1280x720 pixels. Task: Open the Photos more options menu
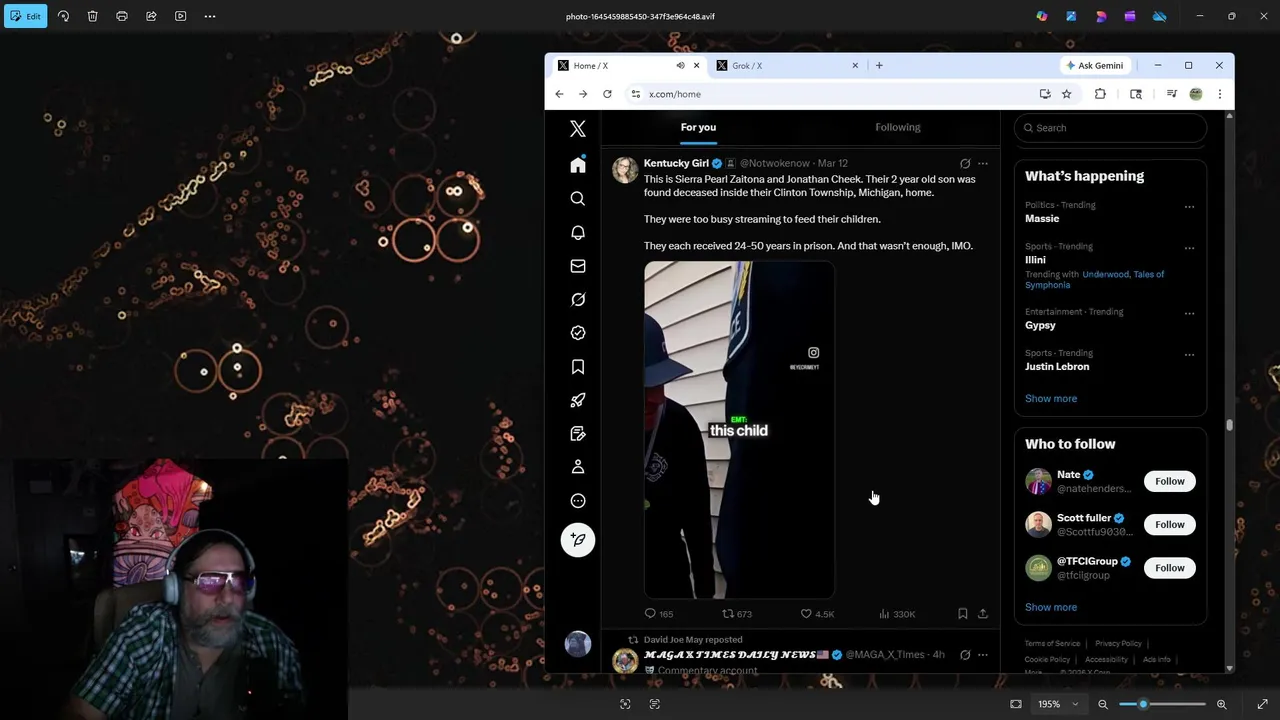click(x=210, y=16)
